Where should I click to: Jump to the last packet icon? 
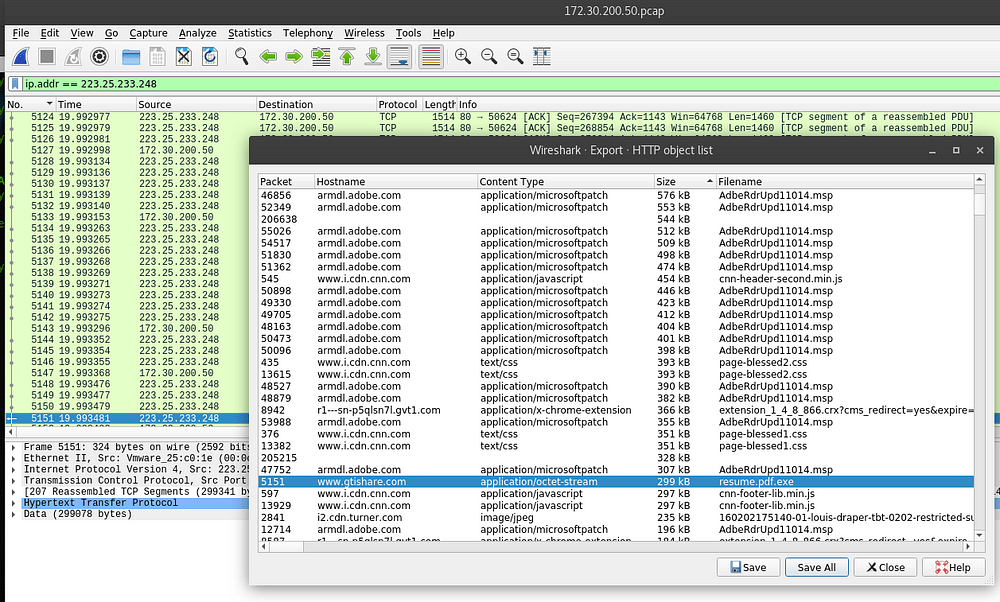[372, 56]
